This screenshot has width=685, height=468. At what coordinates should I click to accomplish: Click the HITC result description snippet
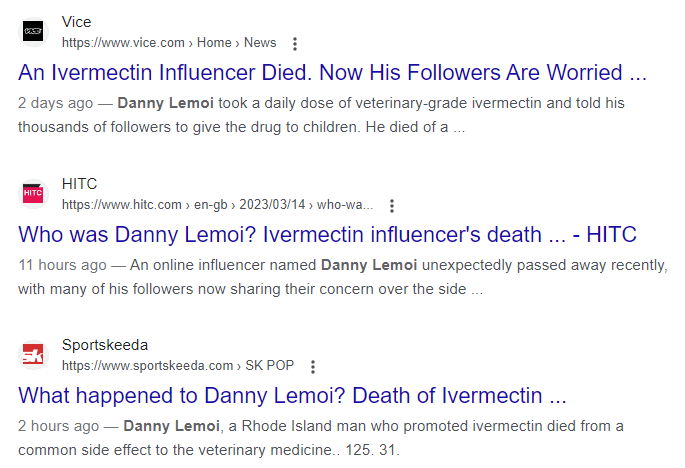point(340,277)
